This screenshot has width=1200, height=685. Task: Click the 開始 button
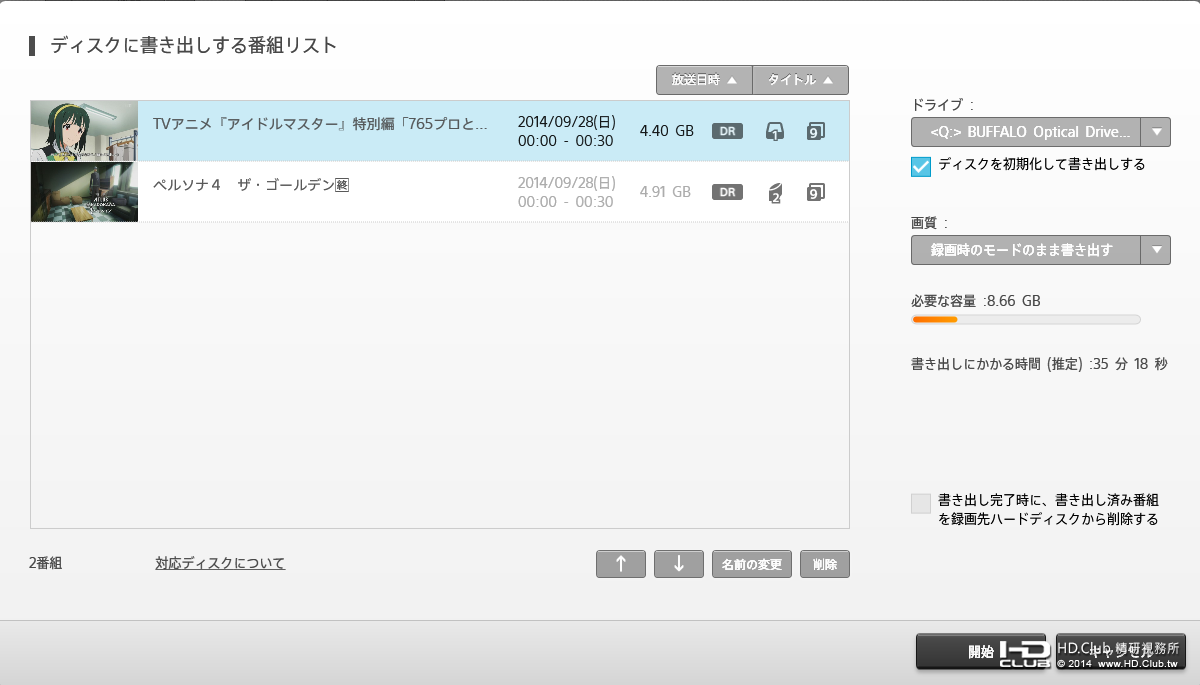[x=981, y=651]
